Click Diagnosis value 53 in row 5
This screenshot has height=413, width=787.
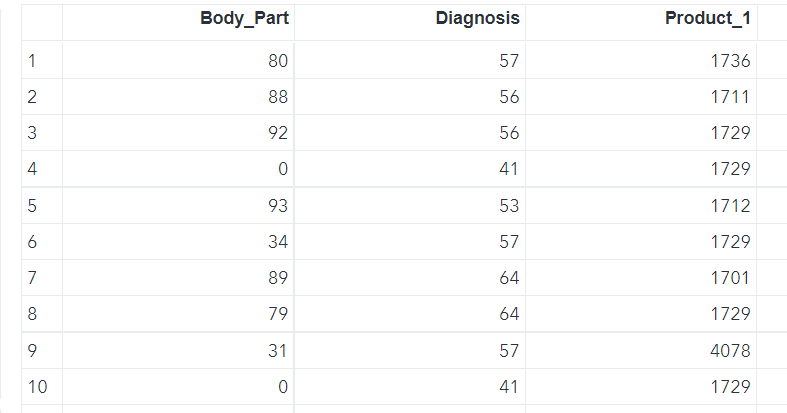(508, 206)
